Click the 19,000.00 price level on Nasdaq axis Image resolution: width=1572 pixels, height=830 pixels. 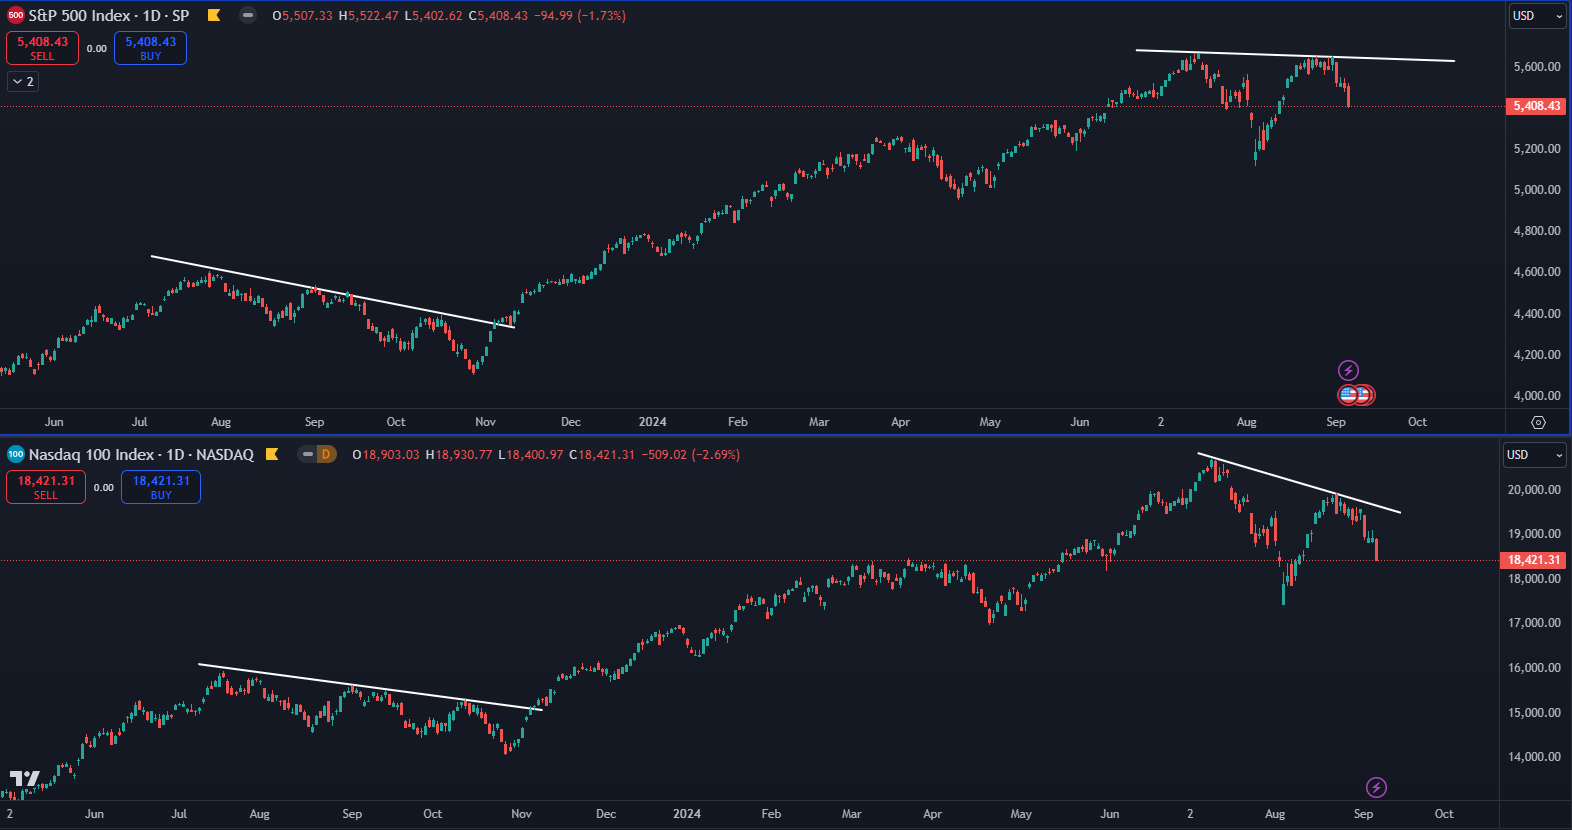click(x=1534, y=533)
